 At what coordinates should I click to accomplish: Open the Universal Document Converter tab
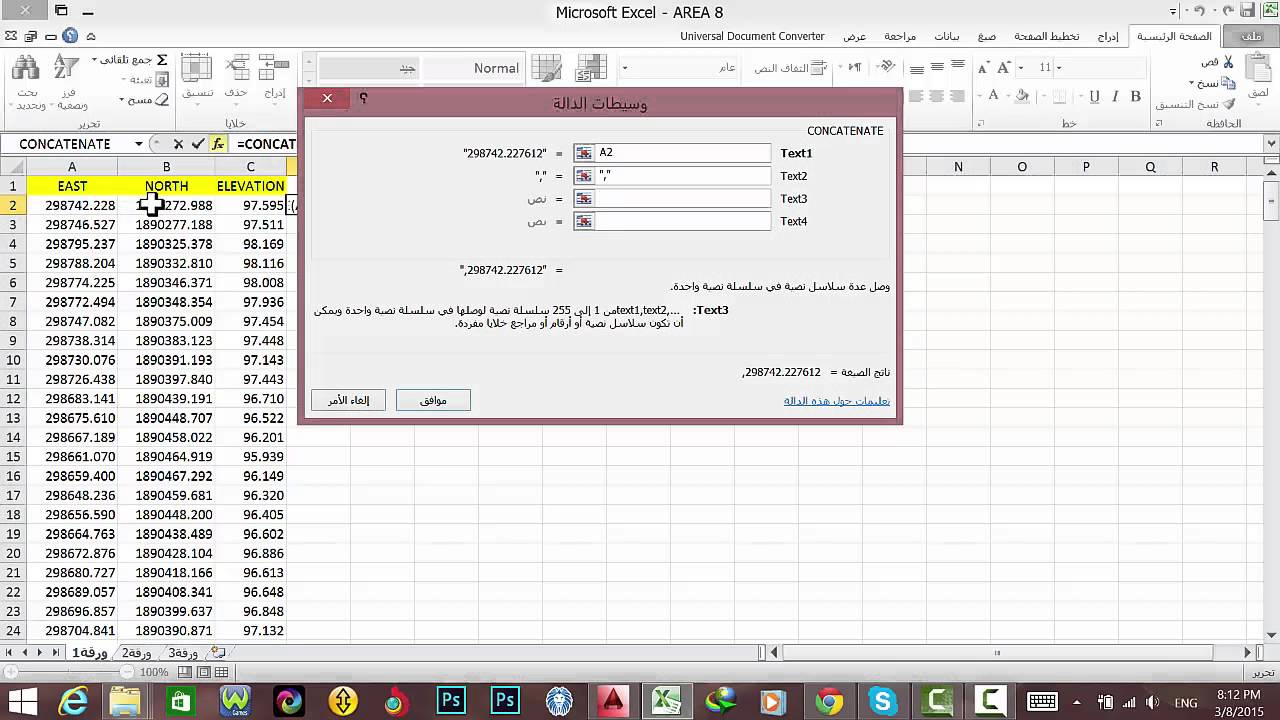[752, 36]
